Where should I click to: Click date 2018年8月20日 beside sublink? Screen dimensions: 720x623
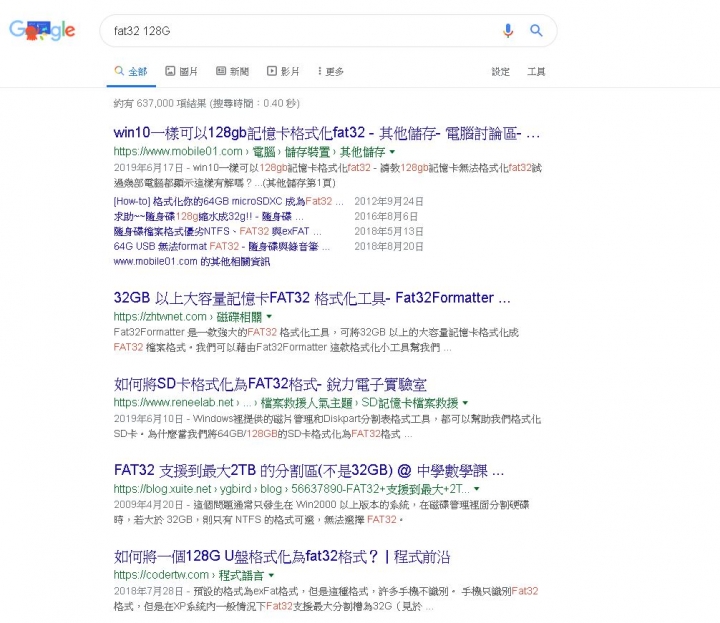tap(388, 246)
